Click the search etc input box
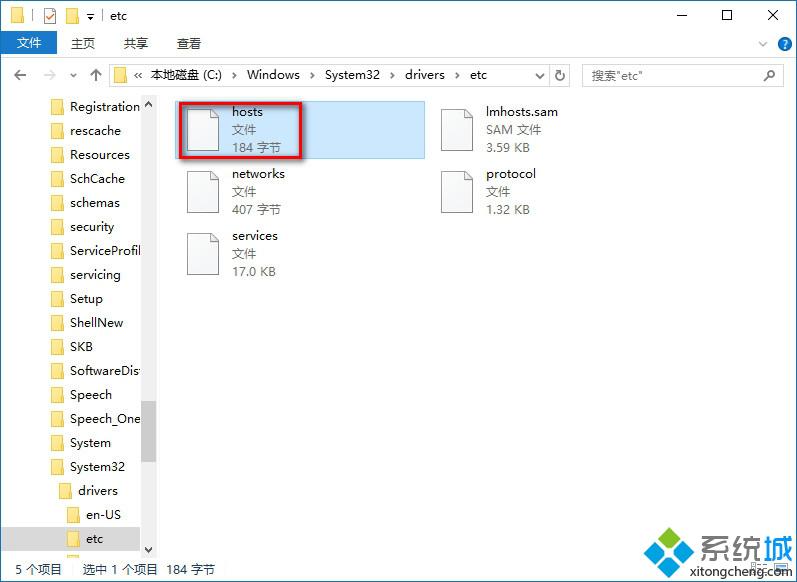 point(682,76)
